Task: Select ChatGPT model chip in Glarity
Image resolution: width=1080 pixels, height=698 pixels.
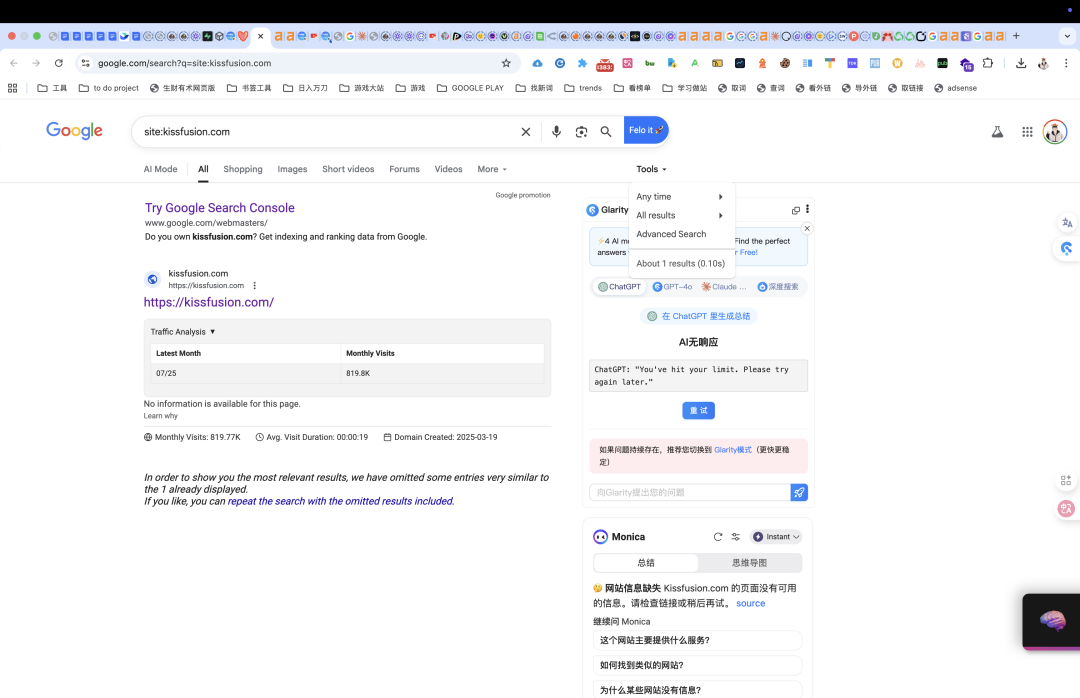Action: [619, 287]
